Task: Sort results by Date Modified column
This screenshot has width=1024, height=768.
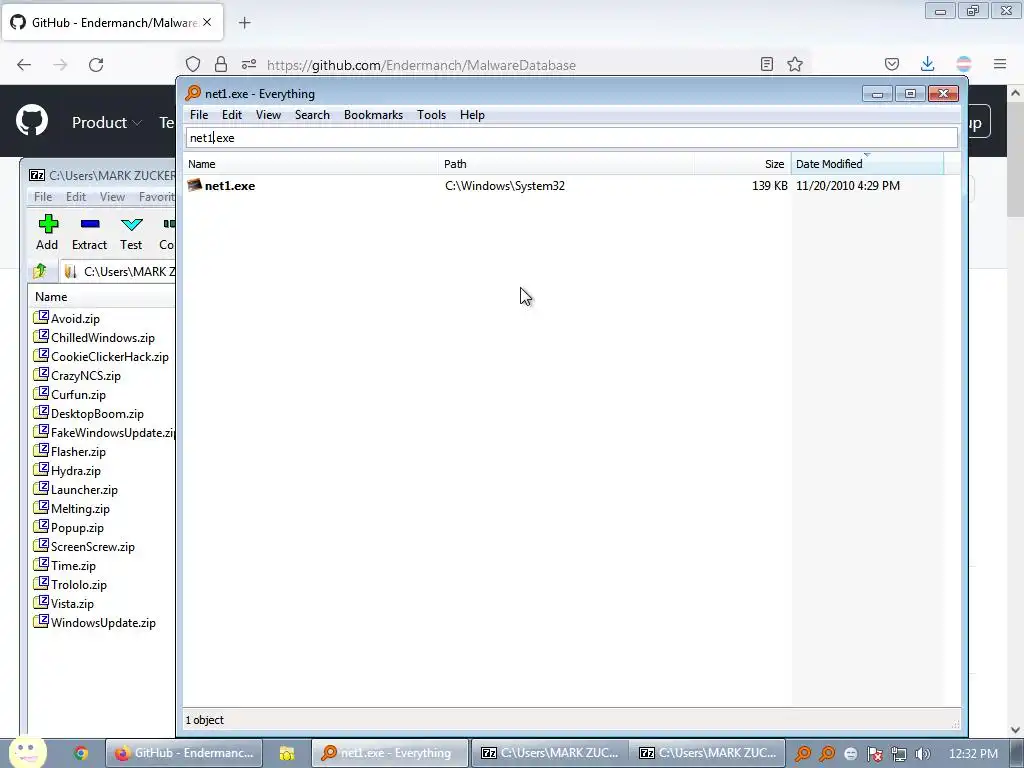Action: pos(867,164)
